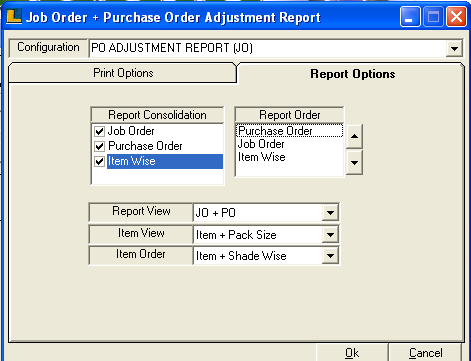Move selected report order item up
Screen dimensions: 471x361
(x=354, y=136)
